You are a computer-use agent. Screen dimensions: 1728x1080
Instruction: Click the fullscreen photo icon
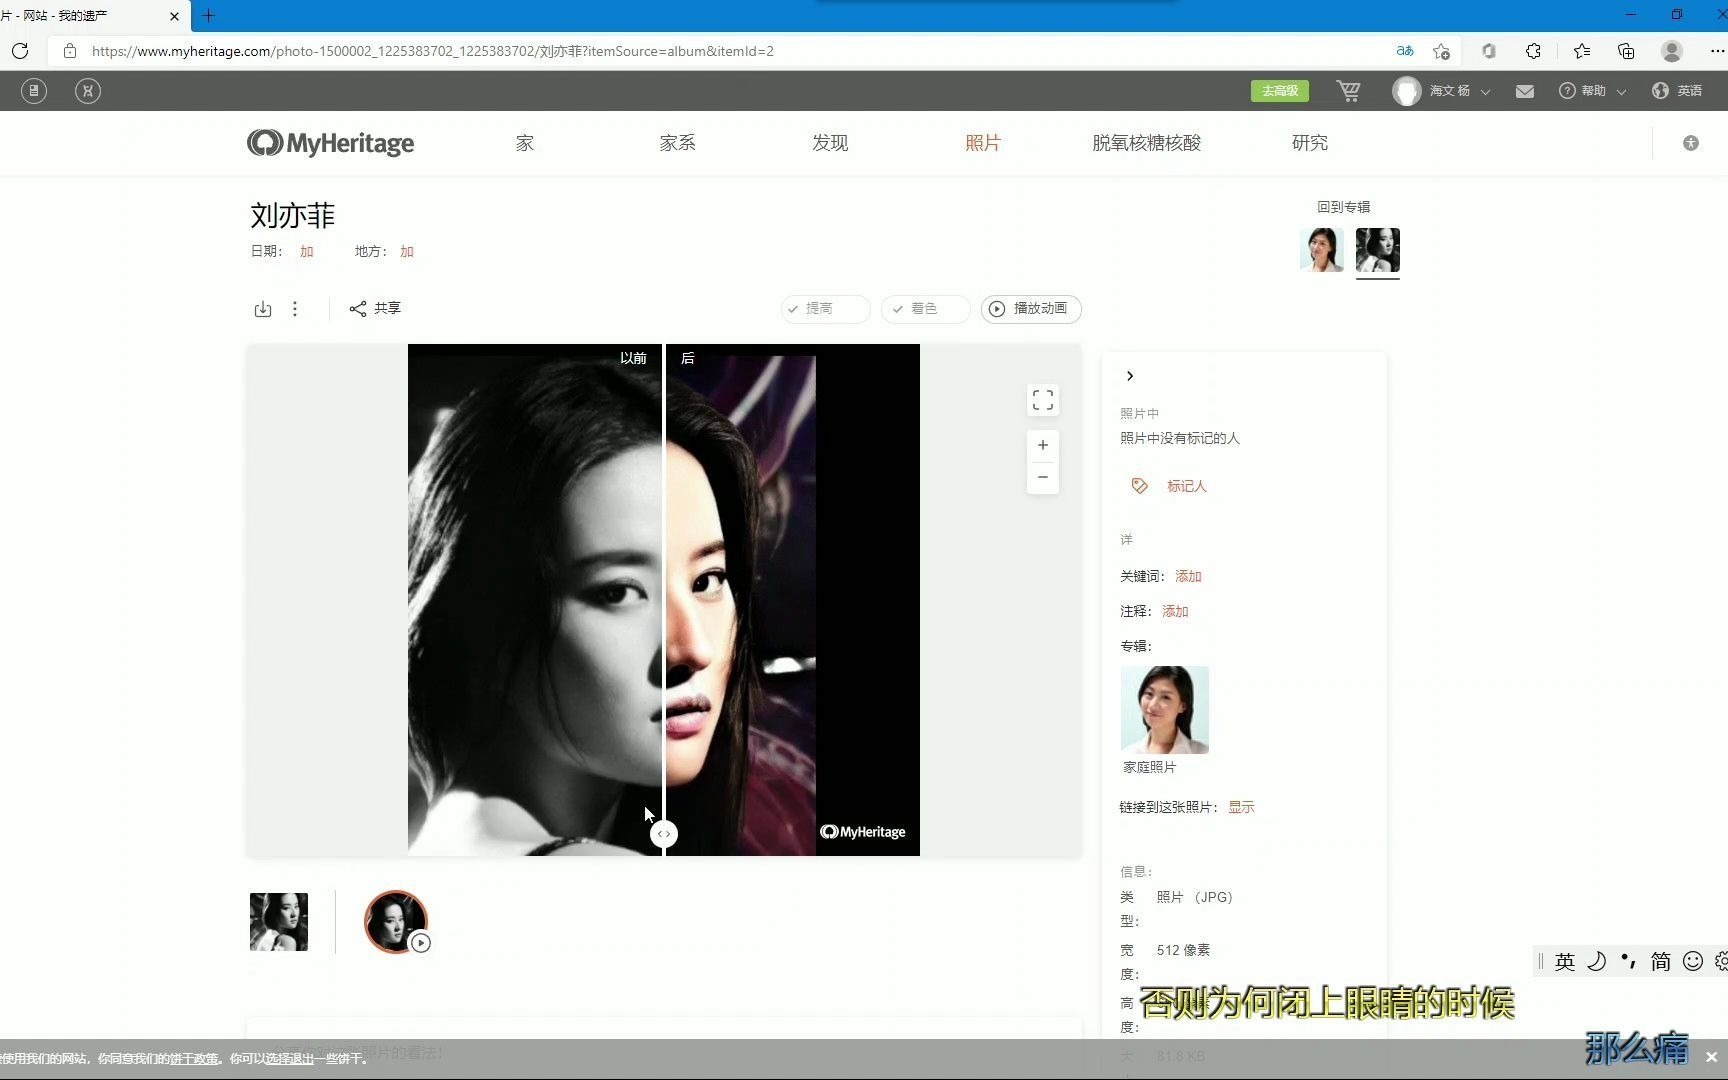coord(1043,400)
